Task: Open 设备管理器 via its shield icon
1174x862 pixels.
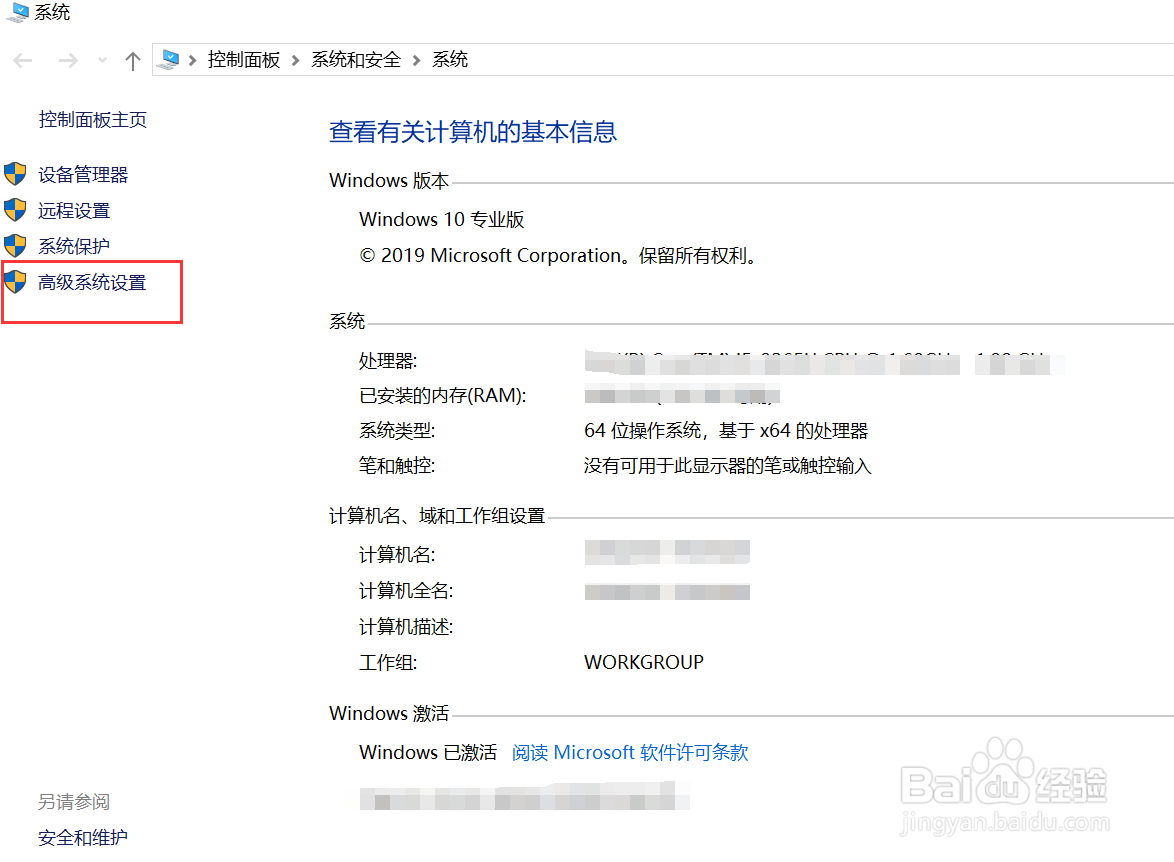Action: (16, 173)
